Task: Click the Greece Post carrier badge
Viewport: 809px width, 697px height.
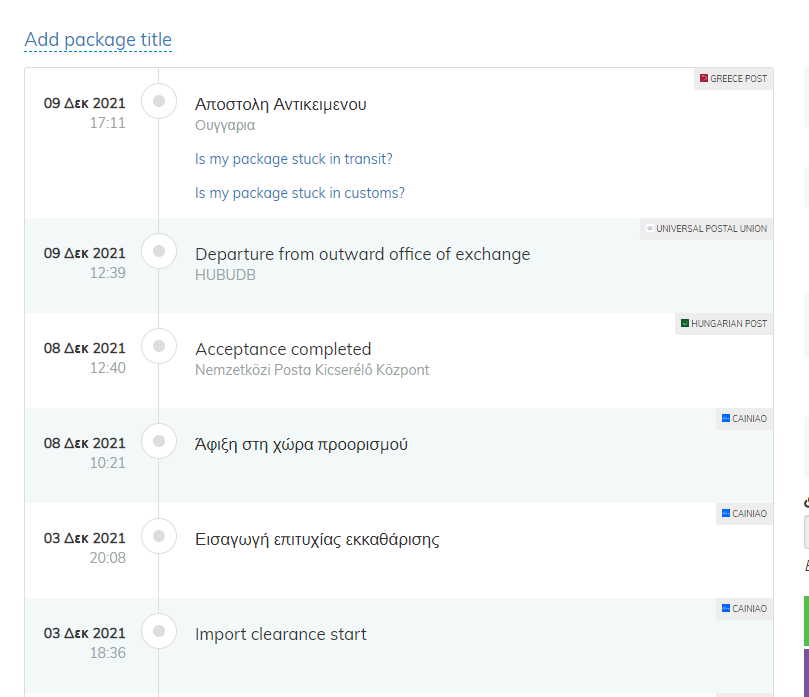Action: point(733,78)
